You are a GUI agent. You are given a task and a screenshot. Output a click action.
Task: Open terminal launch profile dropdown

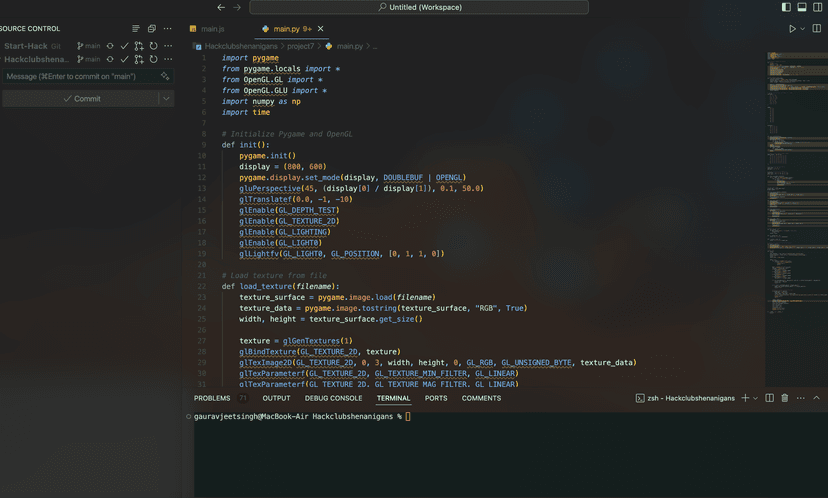(757, 398)
